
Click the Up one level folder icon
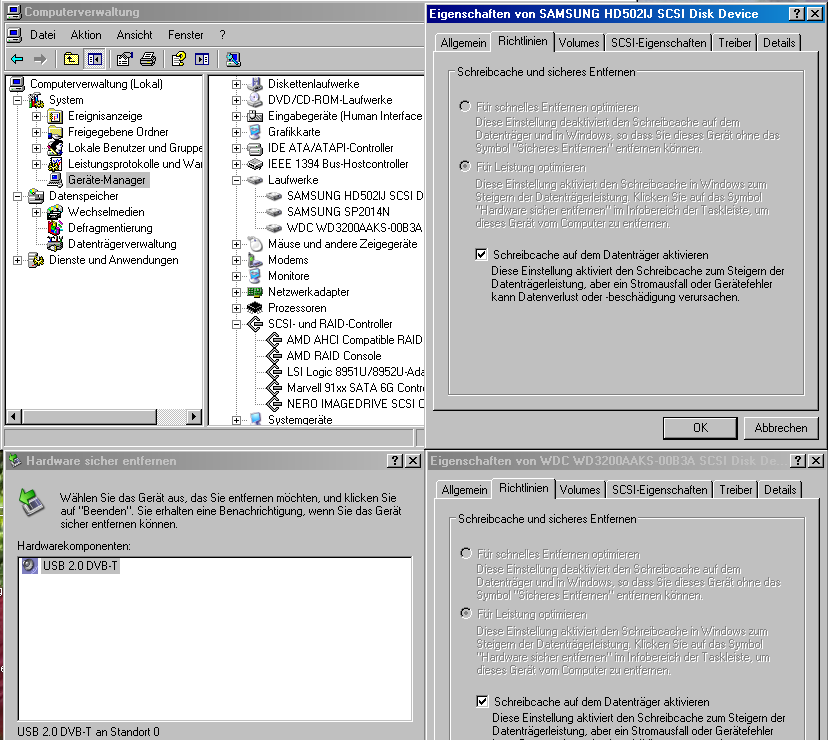71,59
